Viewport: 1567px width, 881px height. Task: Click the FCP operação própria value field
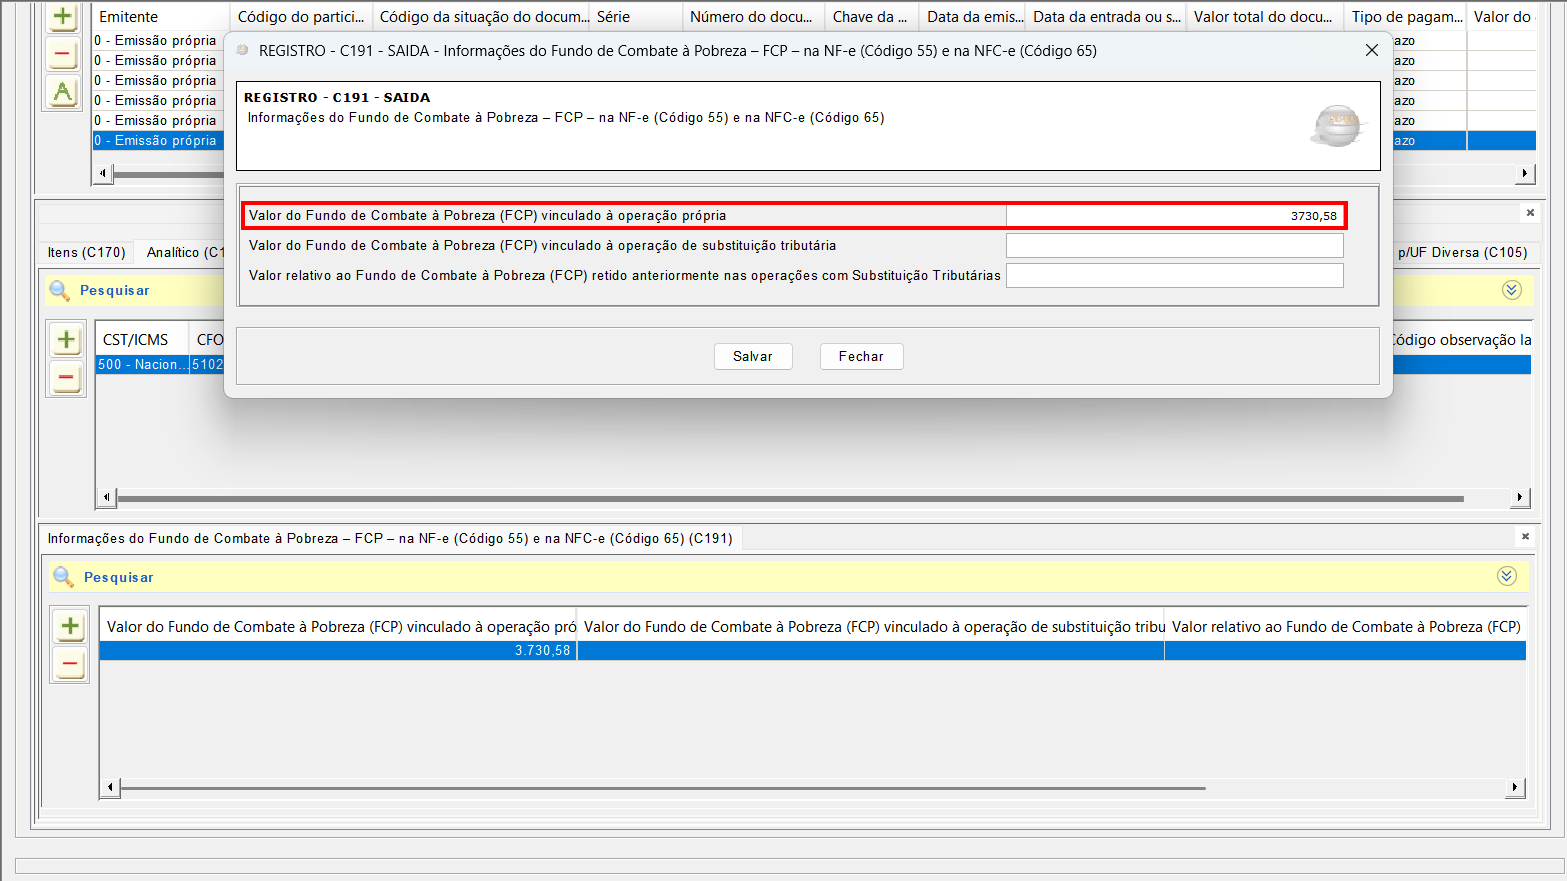(x=1174, y=216)
